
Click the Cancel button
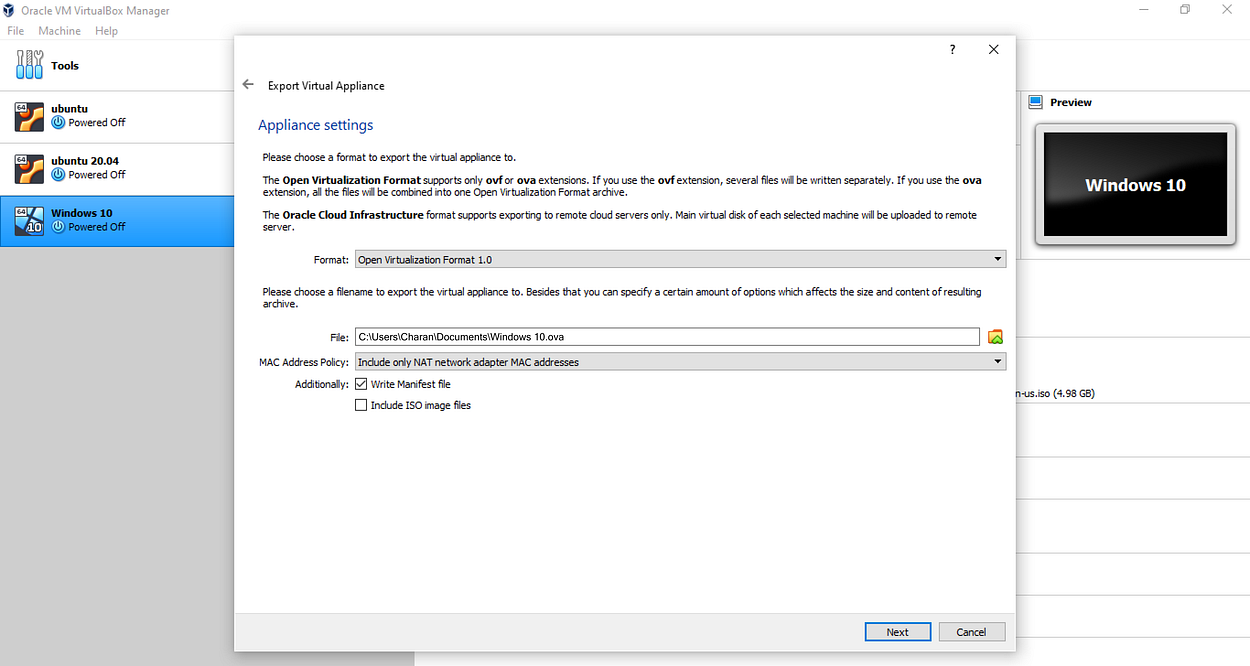(x=971, y=632)
